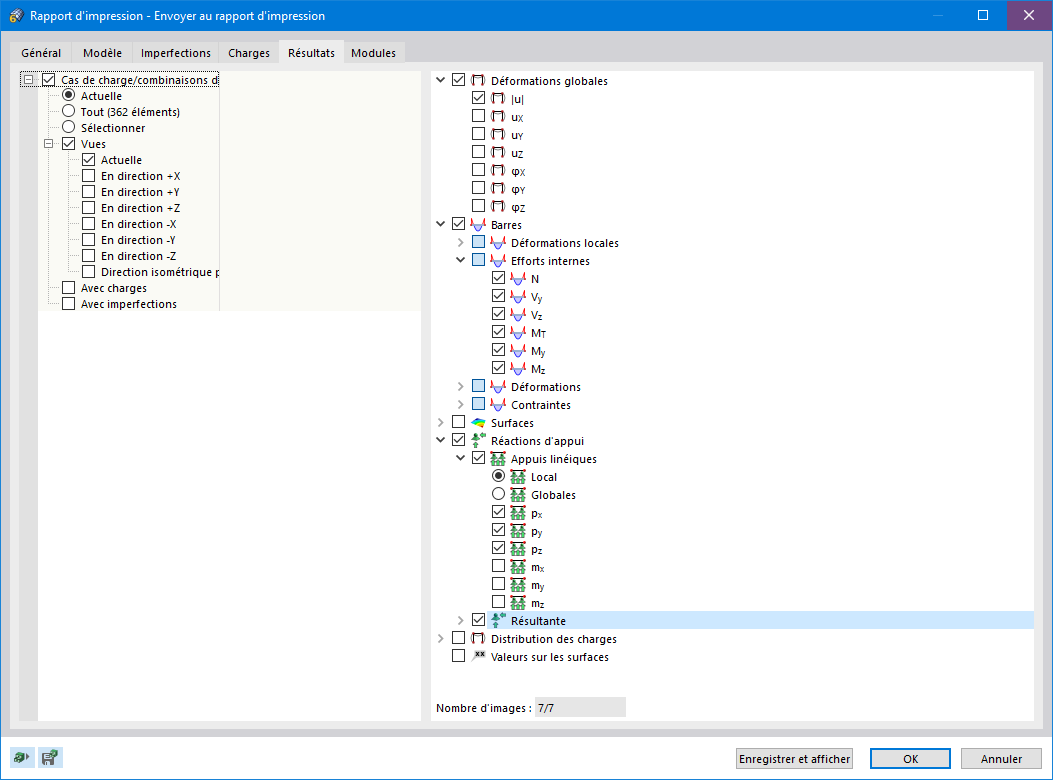Enable the Avec imperfections checkbox
Image resolution: width=1053 pixels, height=780 pixels.
[x=68, y=304]
